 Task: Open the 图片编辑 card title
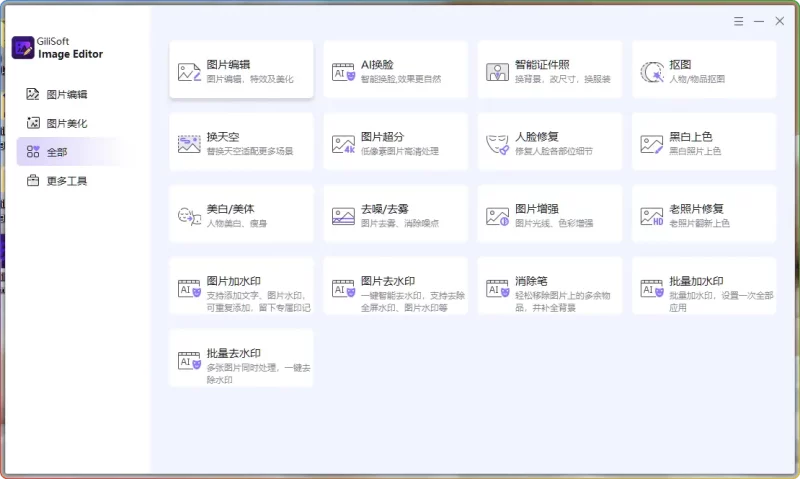tap(228, 65)
